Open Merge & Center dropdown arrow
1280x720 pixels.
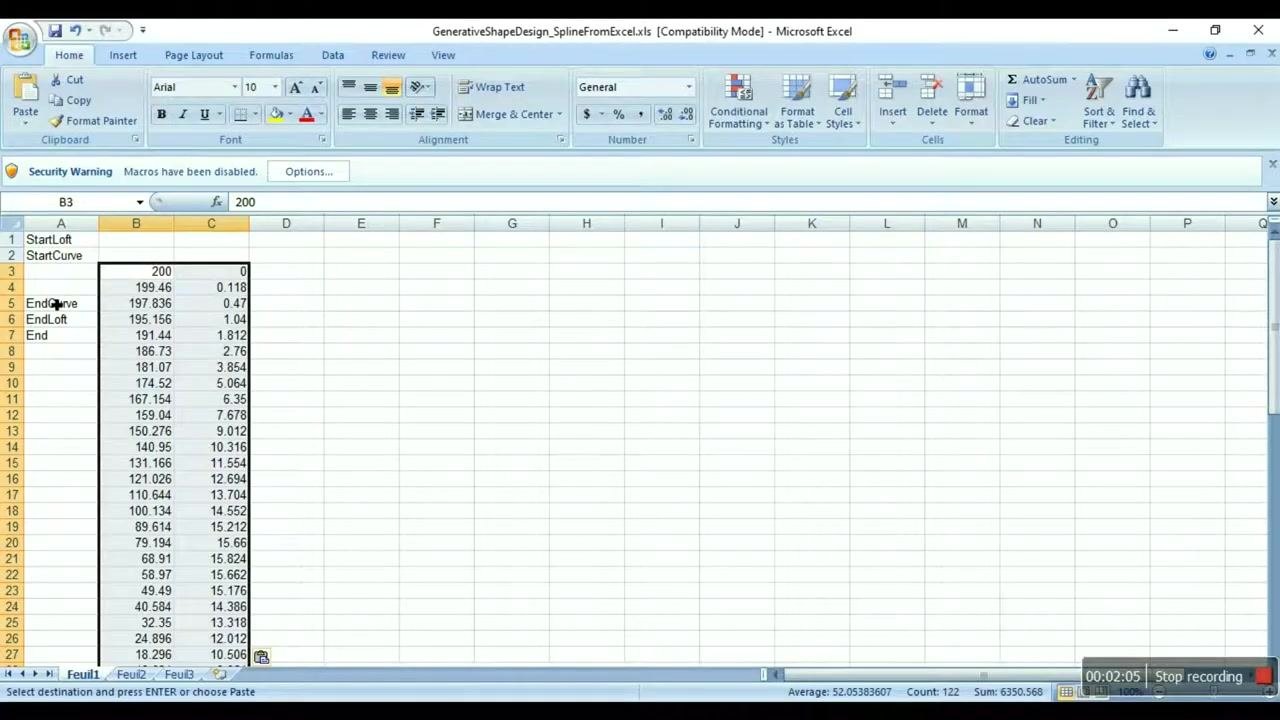point(559,114)
